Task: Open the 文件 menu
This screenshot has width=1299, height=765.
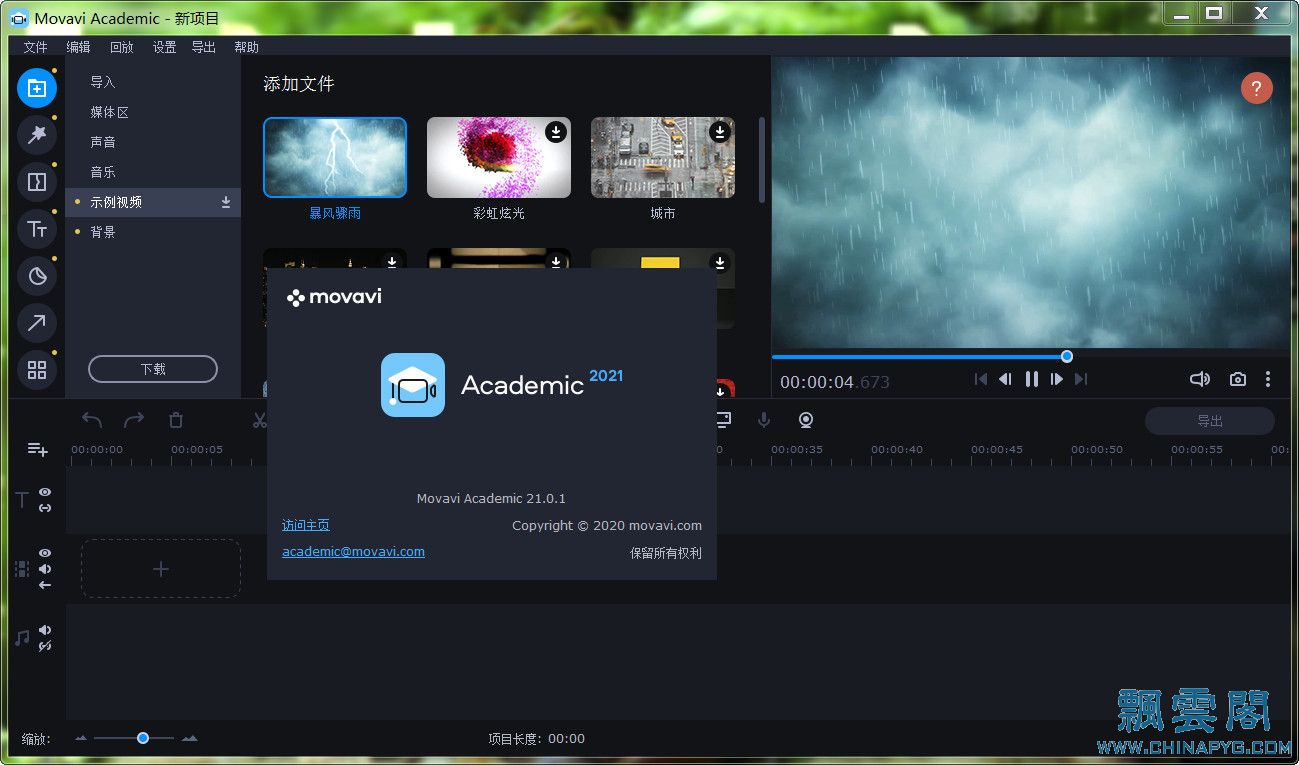Action: tap(35, 47)
